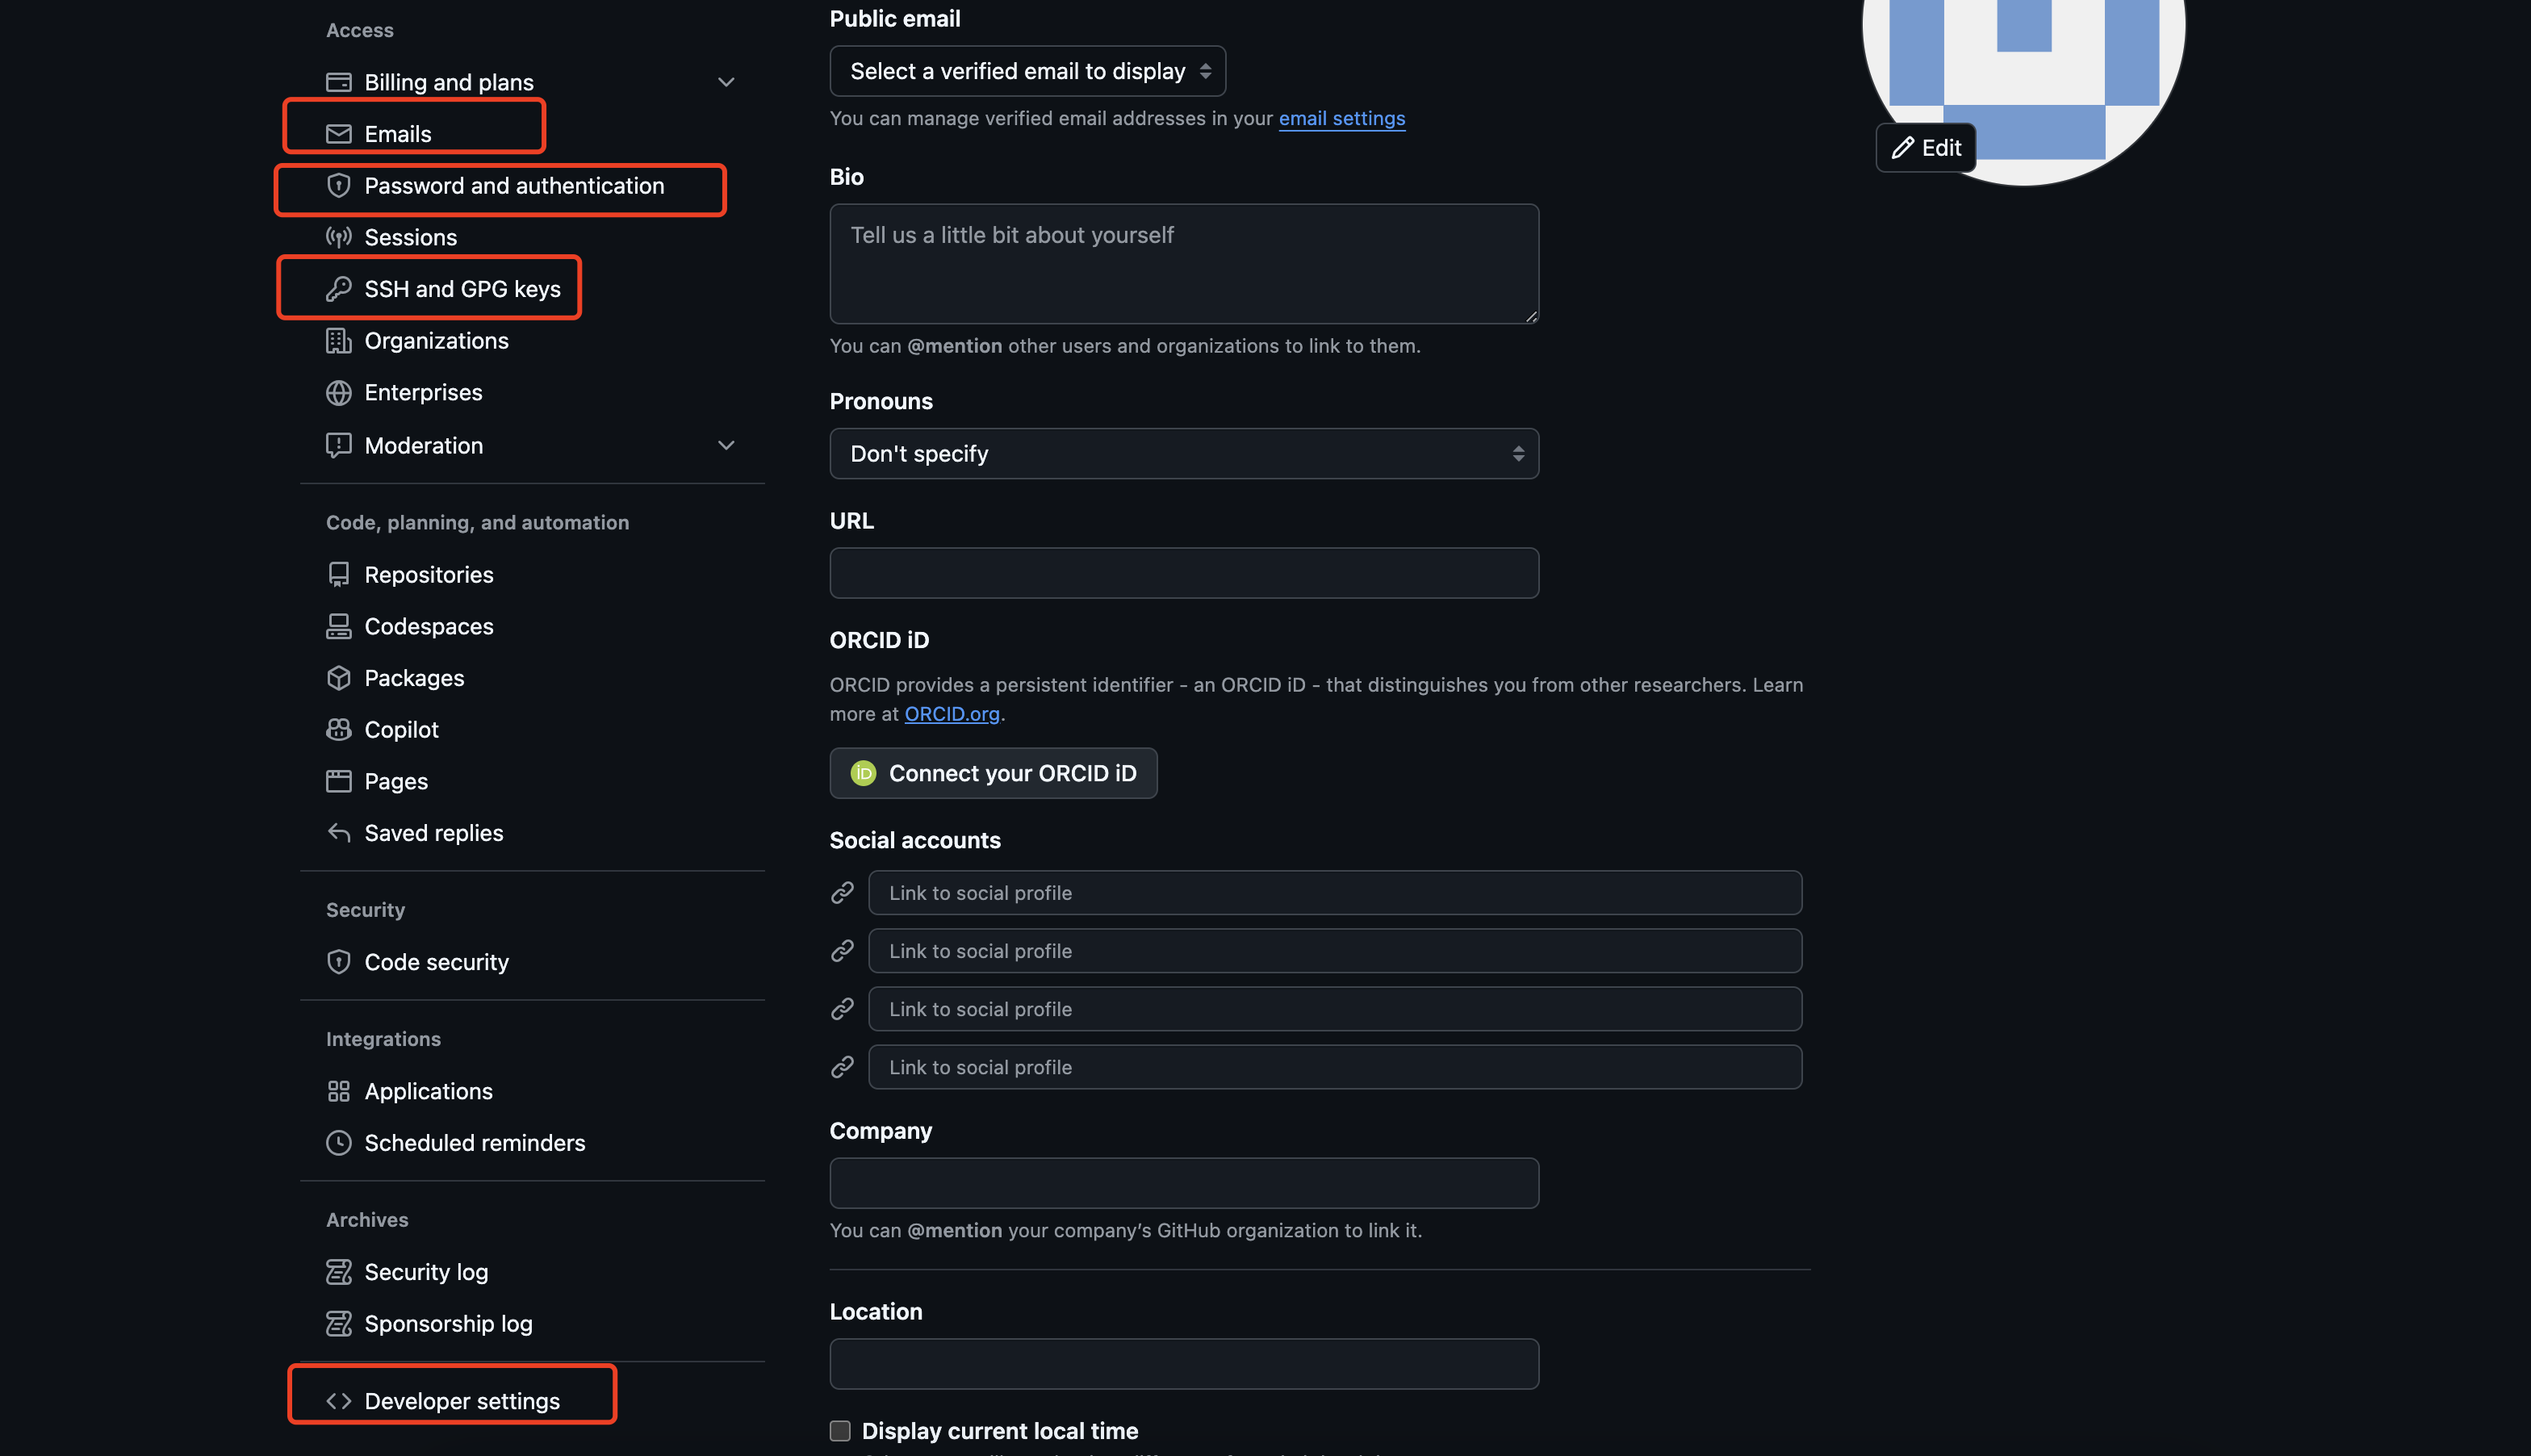Image resolution: width=2531 pixels, height=1456 pixels.
Task: Click into the Bio text area
Action: tap(1183, 264)
